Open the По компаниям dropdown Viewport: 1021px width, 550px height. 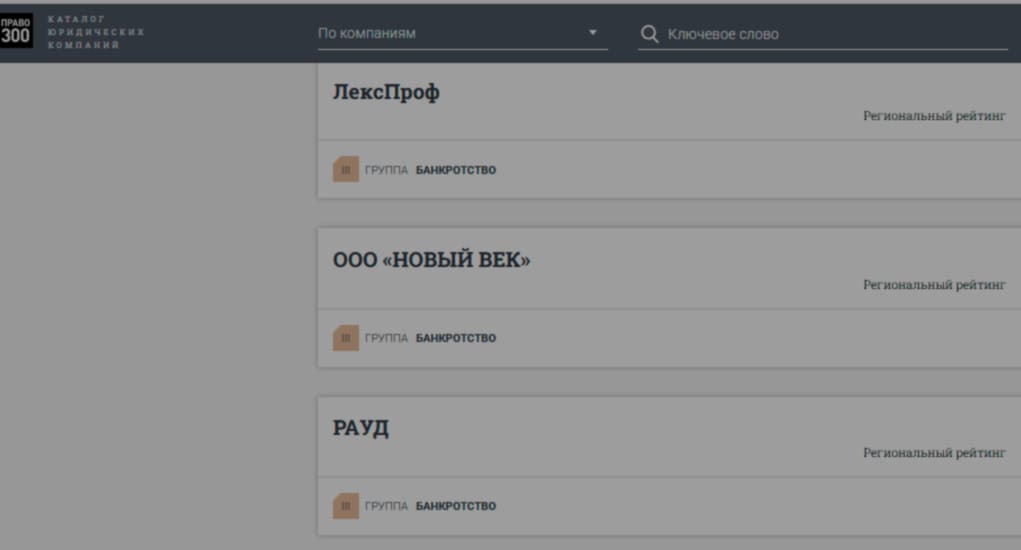[x=450, y=34]
